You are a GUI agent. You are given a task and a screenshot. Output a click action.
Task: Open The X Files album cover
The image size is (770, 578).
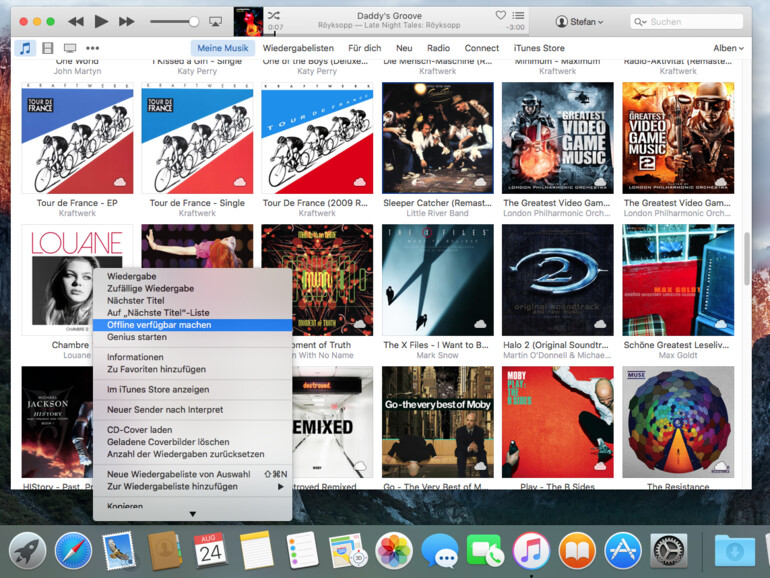pos(438,280)
